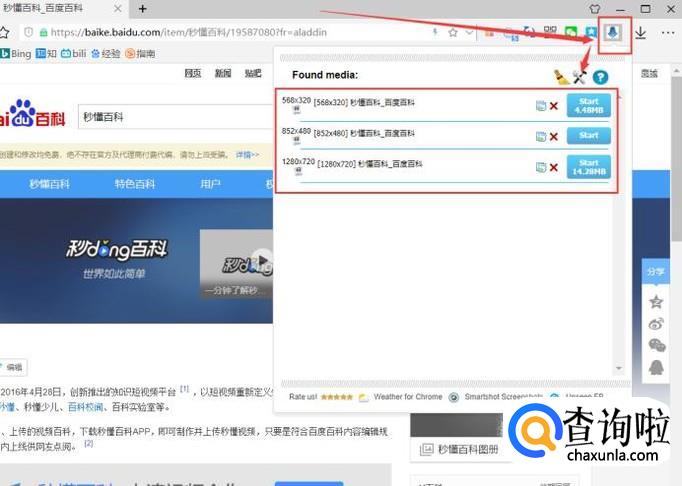Start downloading the 852x480 video
This screenshot has height=486, width=682.
(x=588, y=136)
